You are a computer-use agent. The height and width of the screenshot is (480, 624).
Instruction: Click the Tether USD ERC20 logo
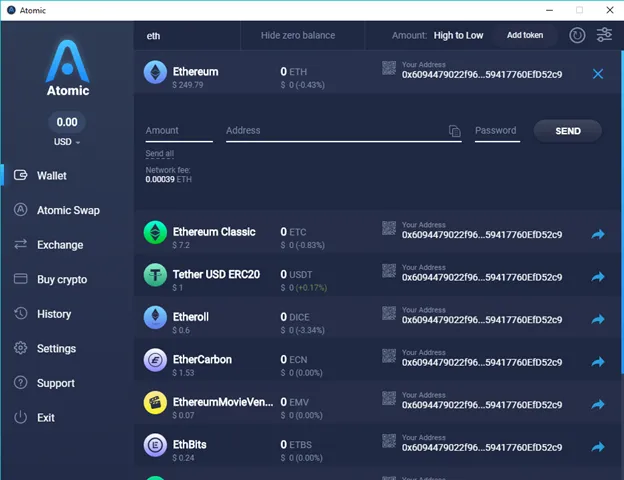pyautogui.click(x=155, y=275)
